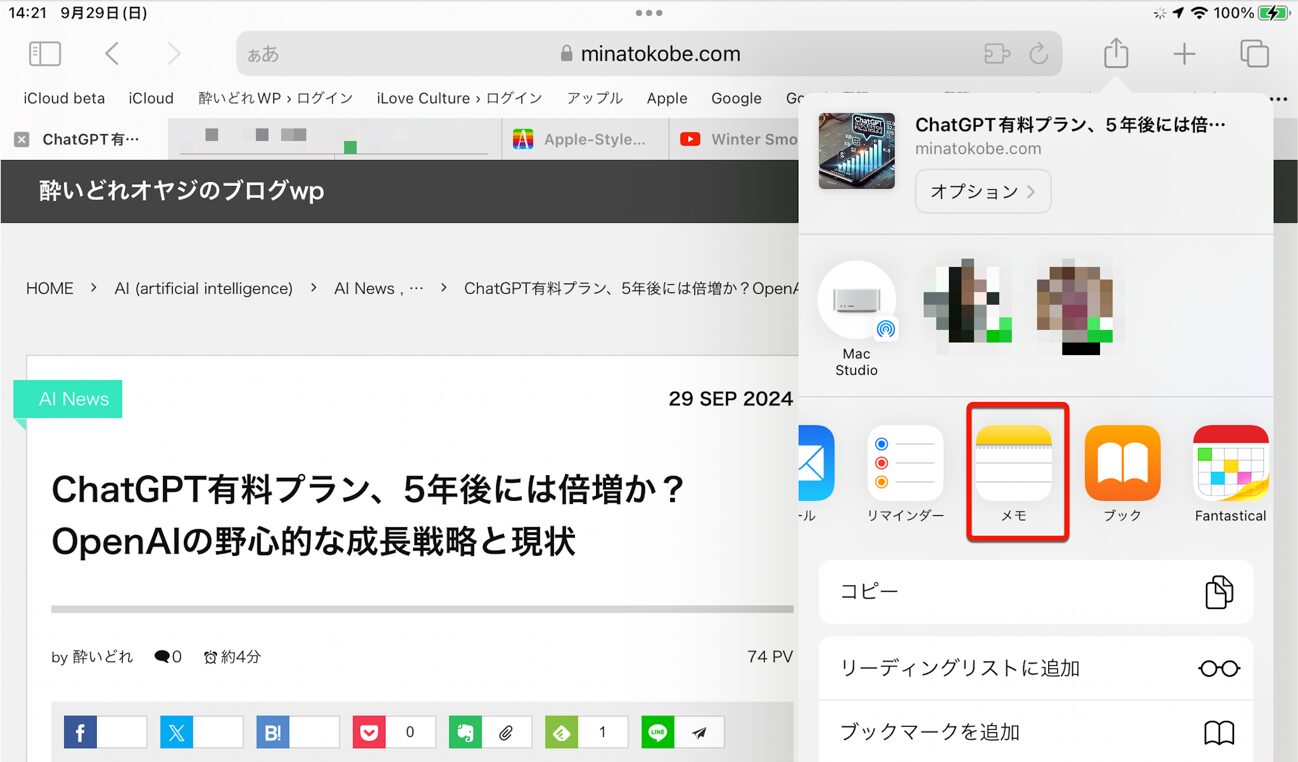Close the ChatGPT有料 tab
Screen dimensions: 1298x762
[x=21, y=140]
